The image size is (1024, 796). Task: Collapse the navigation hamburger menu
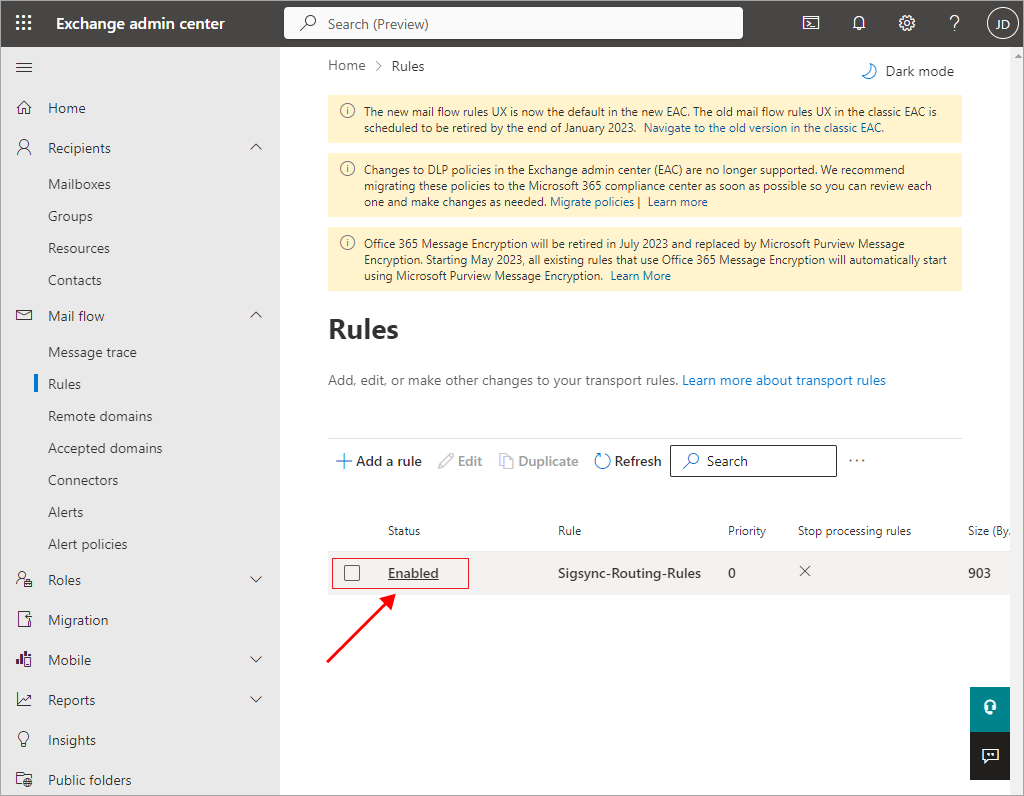[24, 67]
